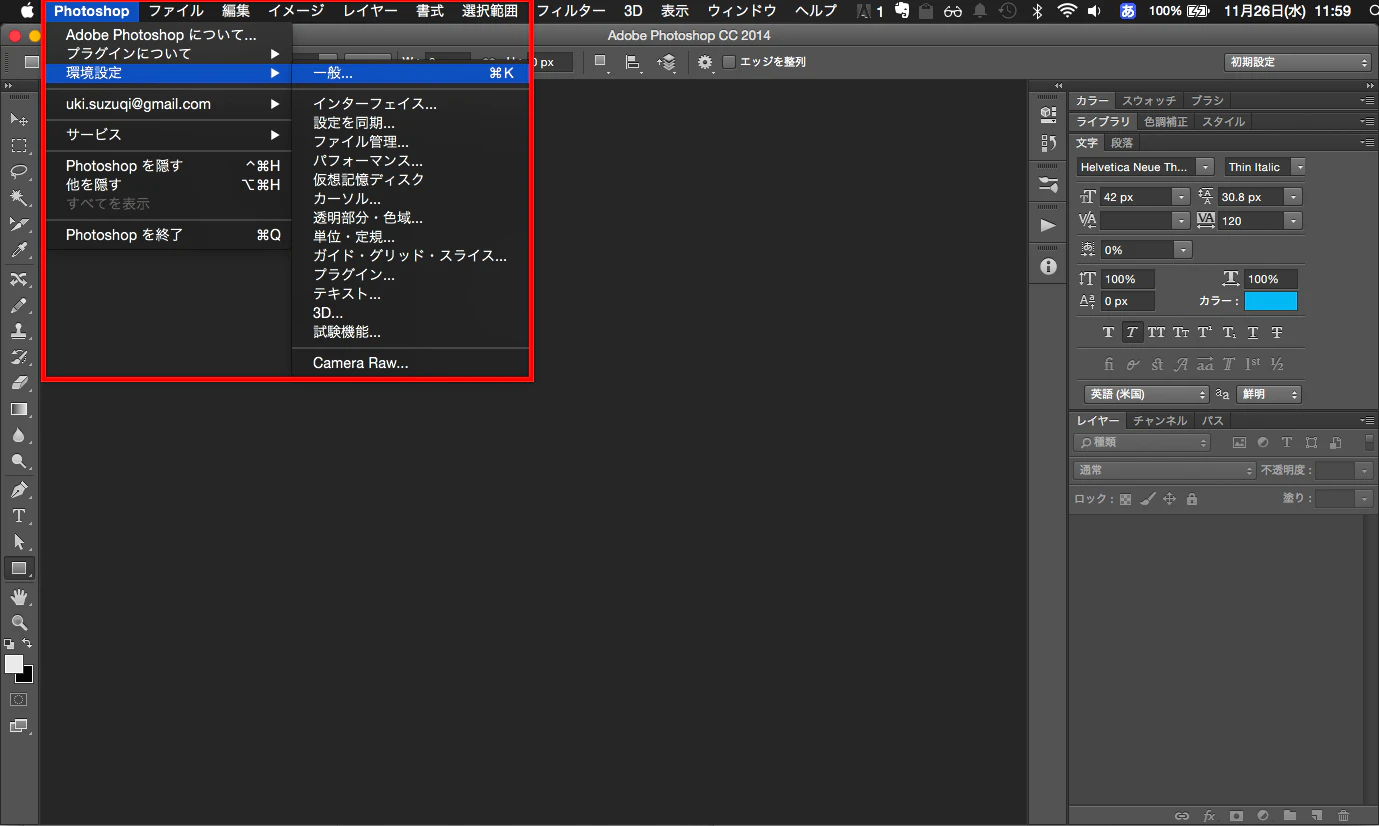Viewport: 1379px width, 826px height.
Task: Open path operations in options bar
Action: (x=601, y=62)
